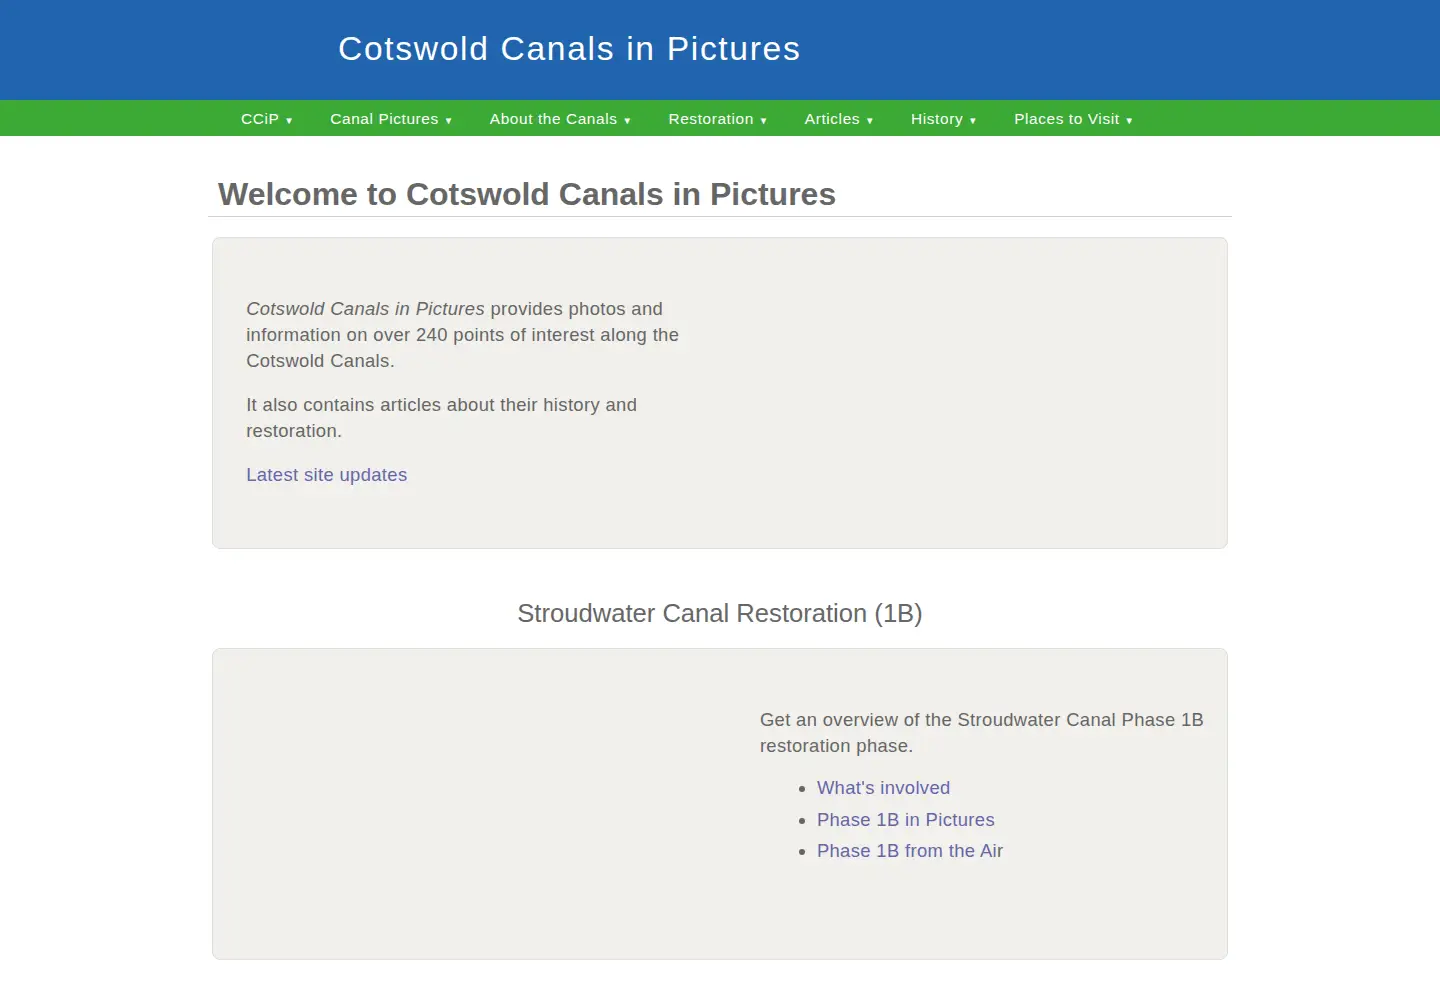The width and height of the screenshot is (1440, 1000).
Task: Expand the Canal Pictures menu
Action: click(391, 119)
